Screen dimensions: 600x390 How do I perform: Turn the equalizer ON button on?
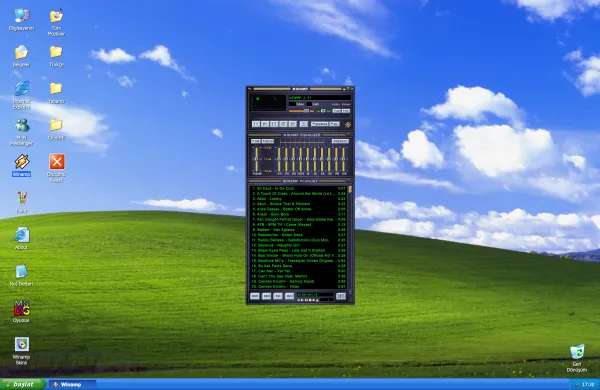pyautogui.click(x=256, y=141)
